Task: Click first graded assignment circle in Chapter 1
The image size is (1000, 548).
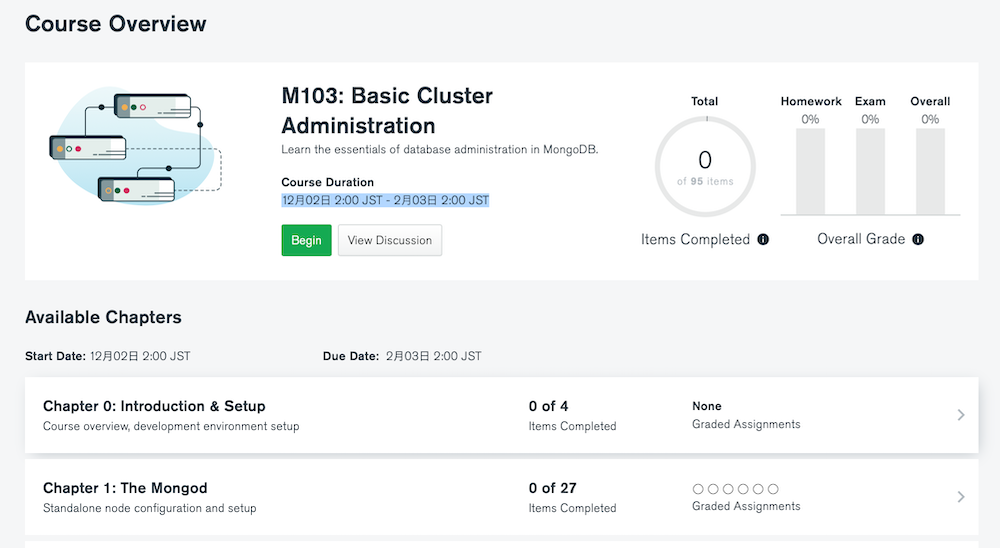Action: (x=698, y=489)
